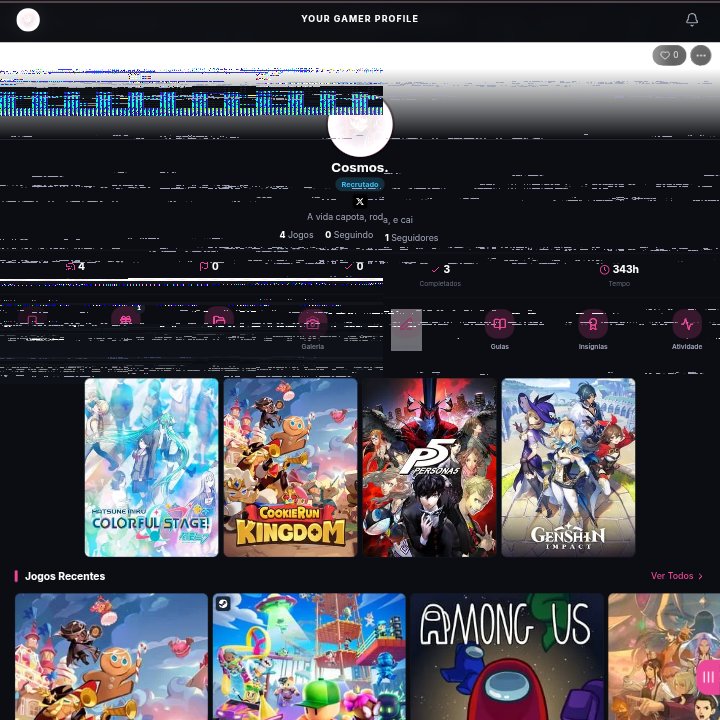View the 0 Seguindo list
This screenshot has width=720, height=720.
pos(349,235)
